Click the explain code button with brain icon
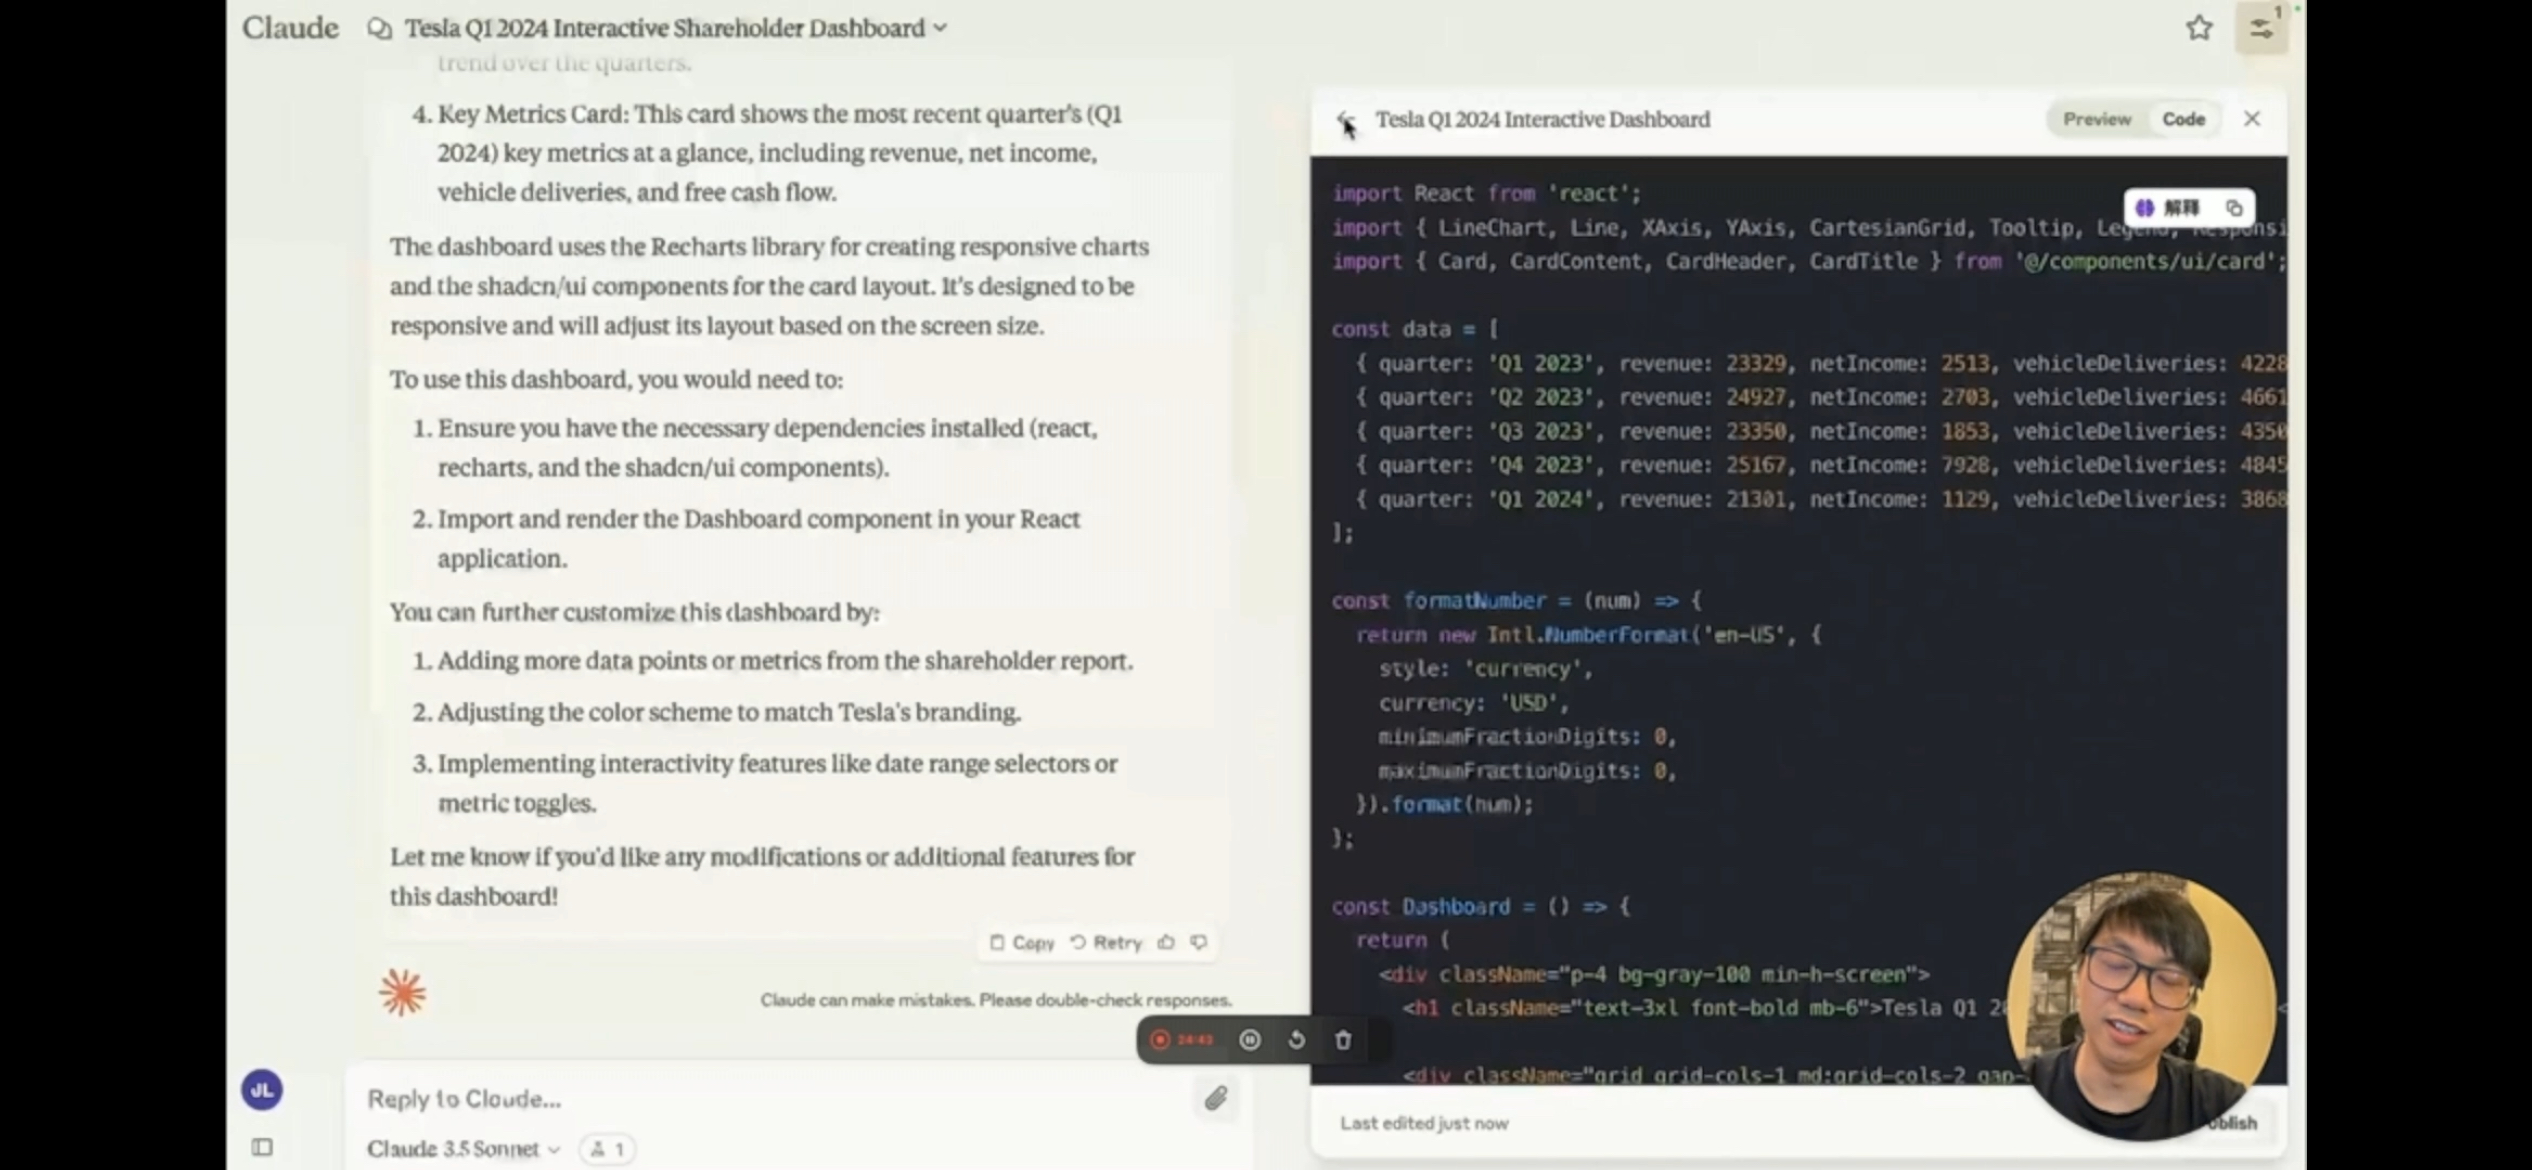 point(2167,208)
